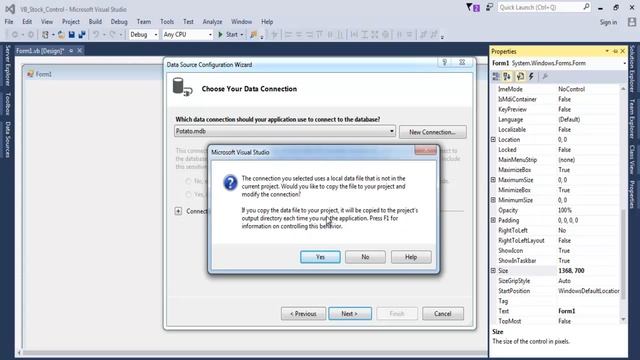640x360 pixels.
Task: Click the Save toolbar icon
Action: pyautogui.click(x=72, y=35)
